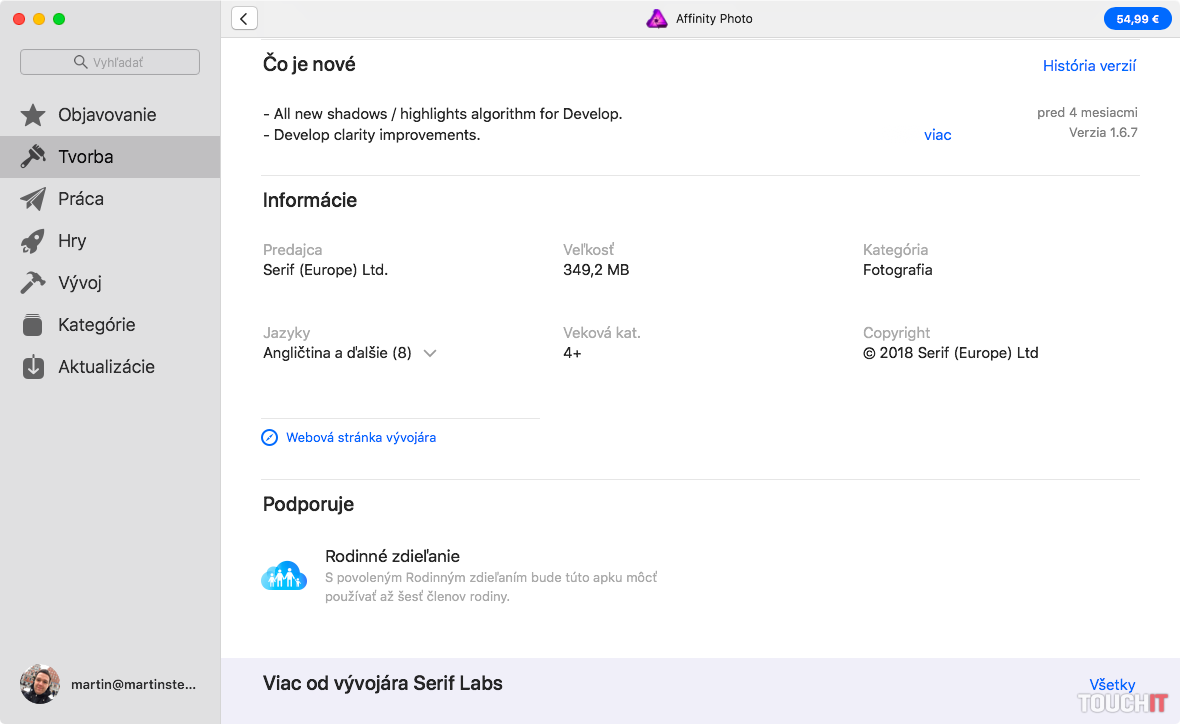
Task: Buy the app for 54,99 €
Action: click(x=1137, y=18)
